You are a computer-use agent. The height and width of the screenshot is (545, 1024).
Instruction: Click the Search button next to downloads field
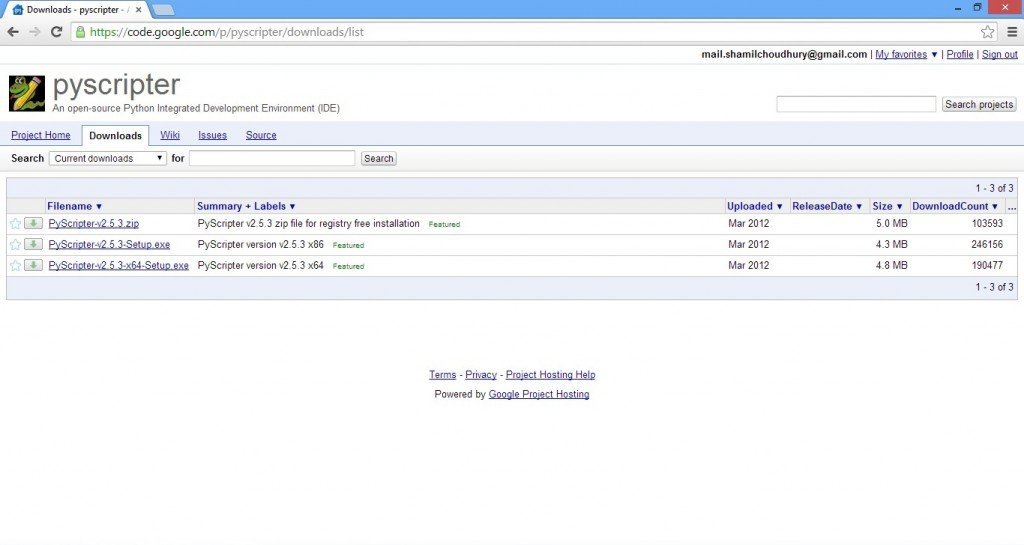pos(379,159)
